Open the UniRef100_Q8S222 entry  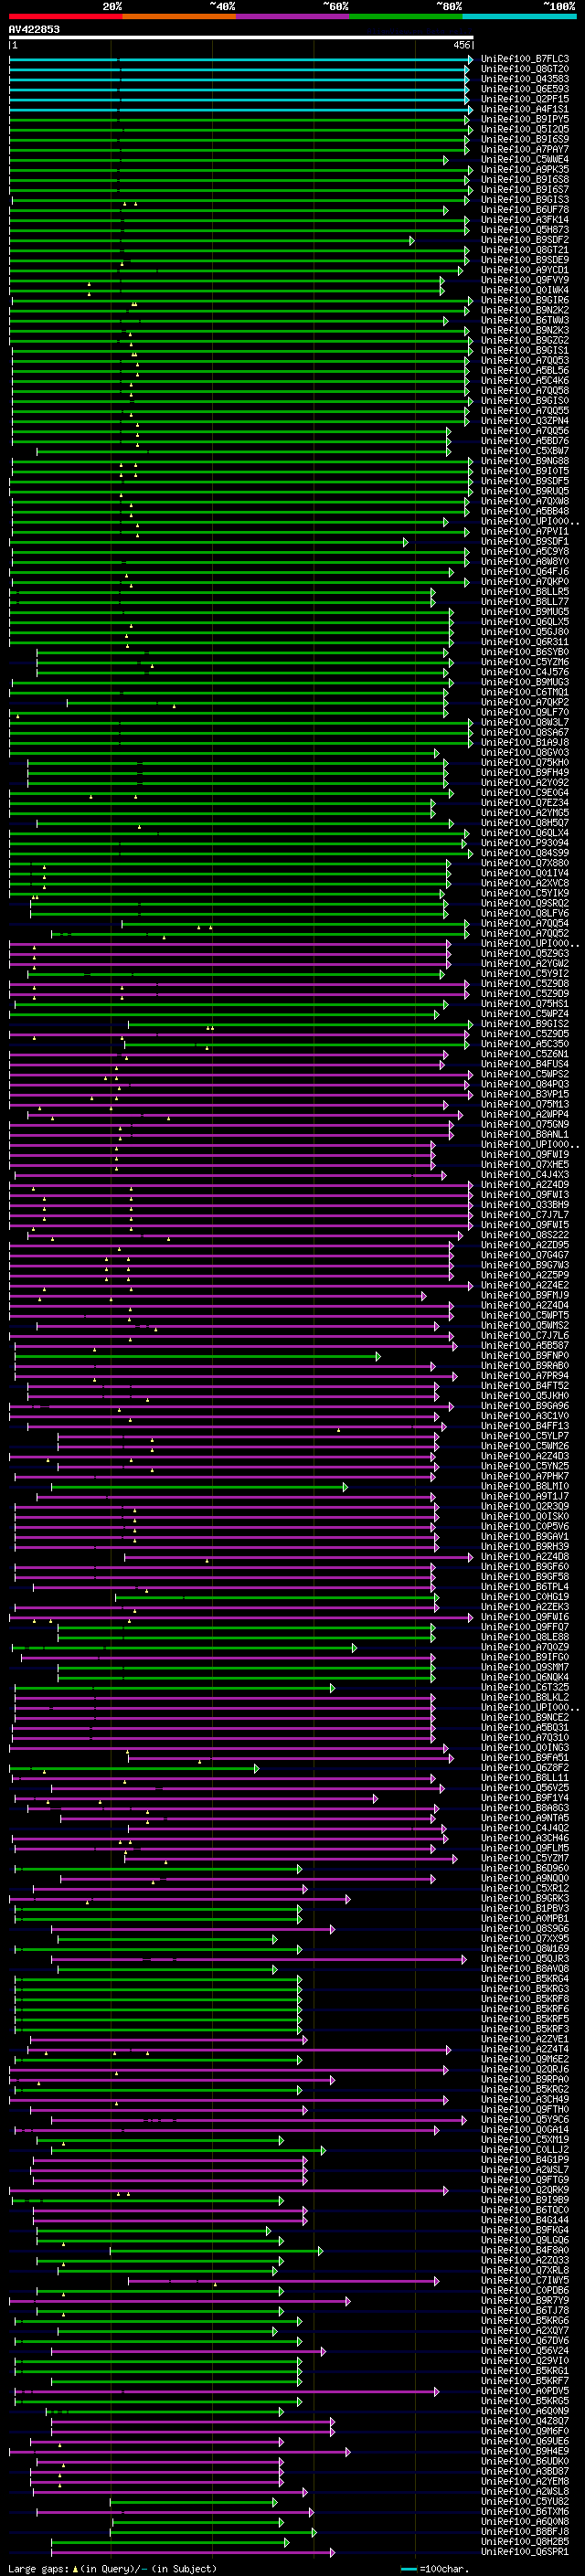(525, 1235)
